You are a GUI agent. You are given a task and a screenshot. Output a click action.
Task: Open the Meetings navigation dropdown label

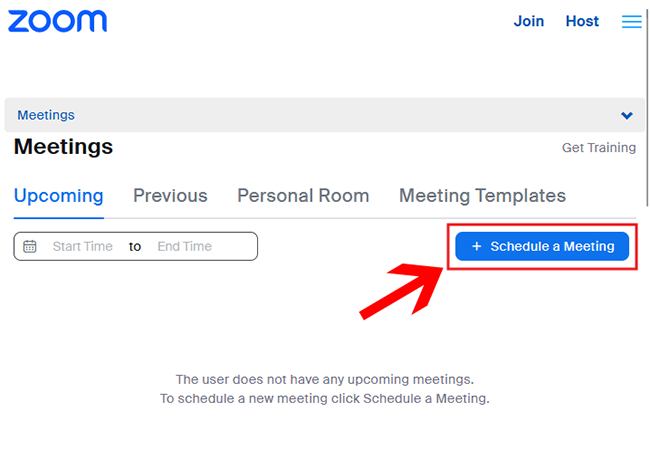[x=46, y=116]
